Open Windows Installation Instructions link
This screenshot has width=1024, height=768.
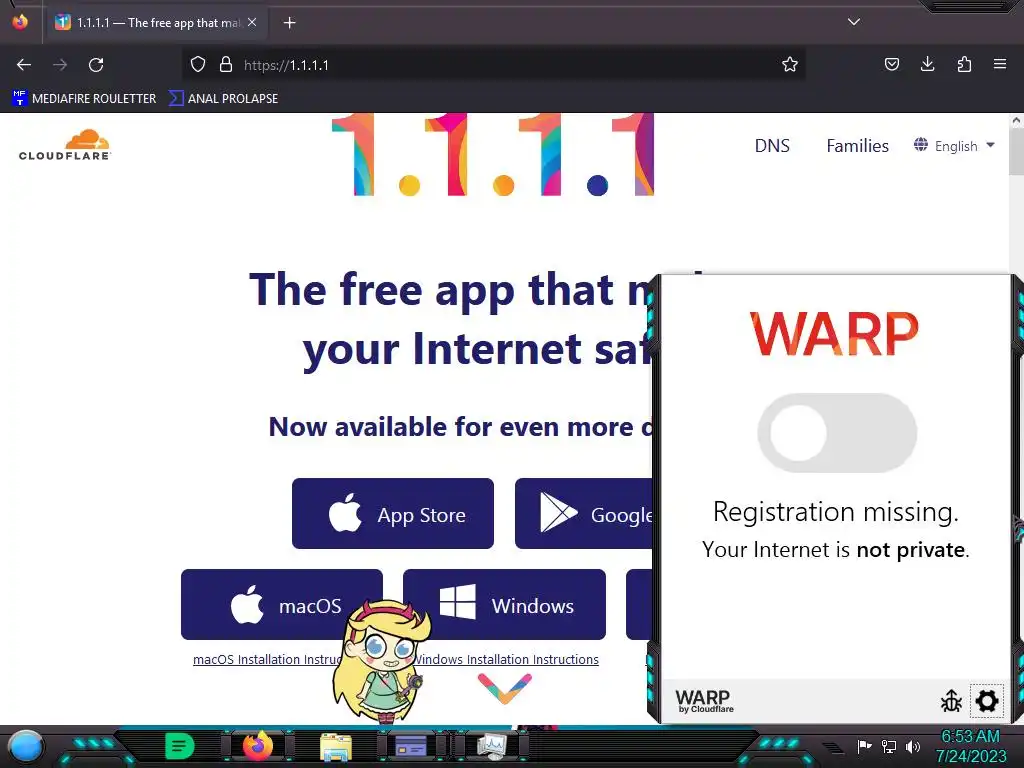[x=507, y=660]
